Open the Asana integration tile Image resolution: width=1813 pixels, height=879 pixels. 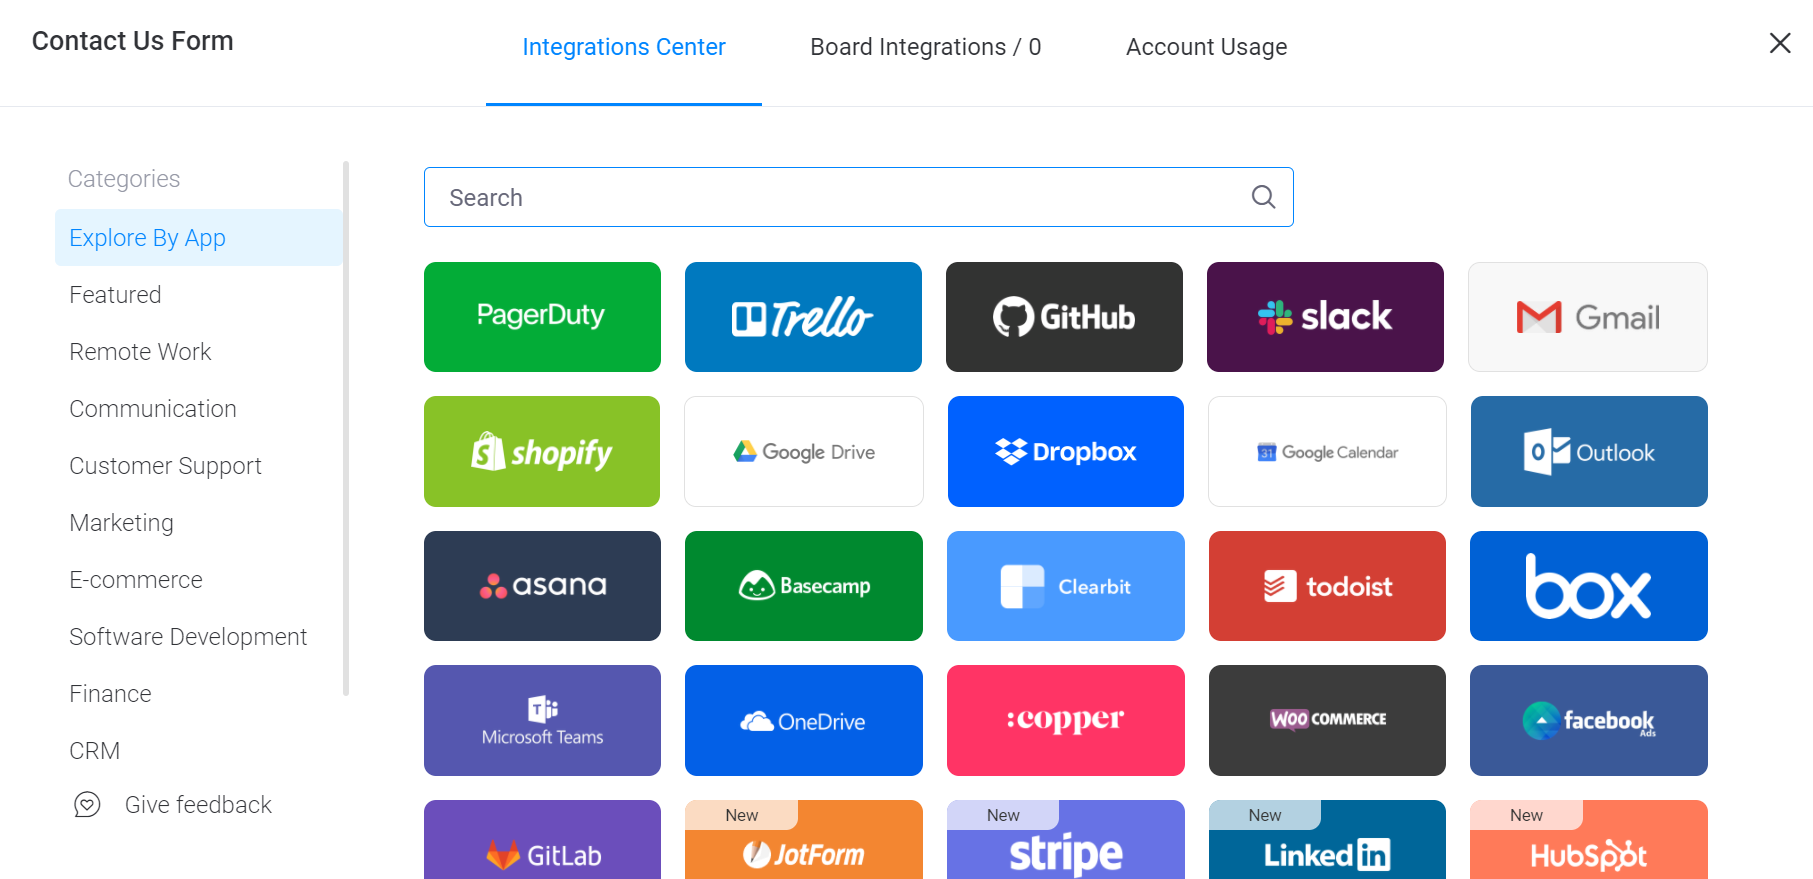coord(542,586)
